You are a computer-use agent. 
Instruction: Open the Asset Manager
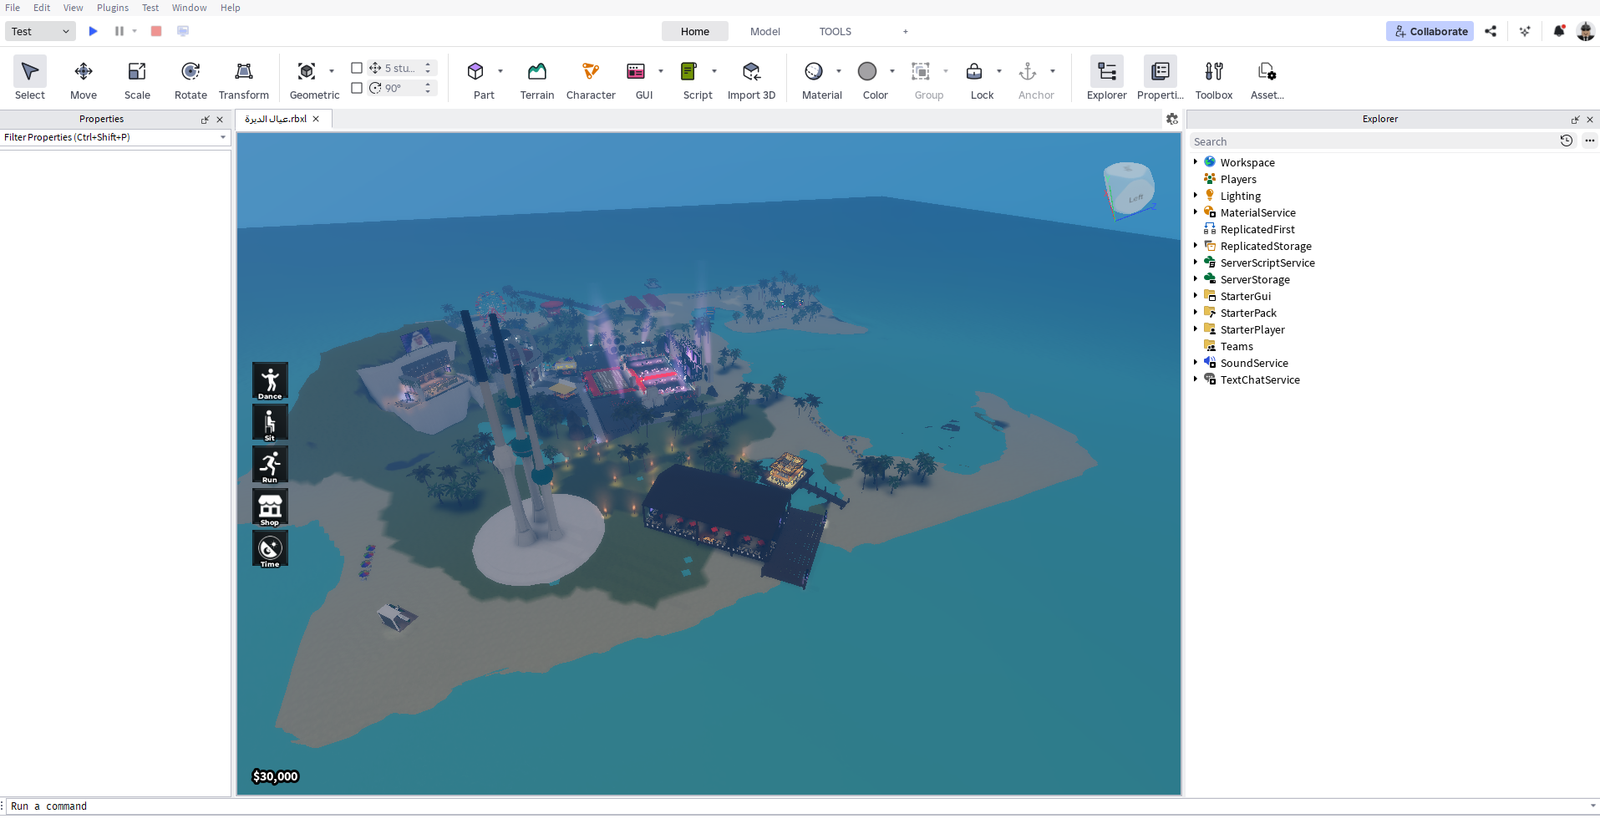click(1267, 79)
